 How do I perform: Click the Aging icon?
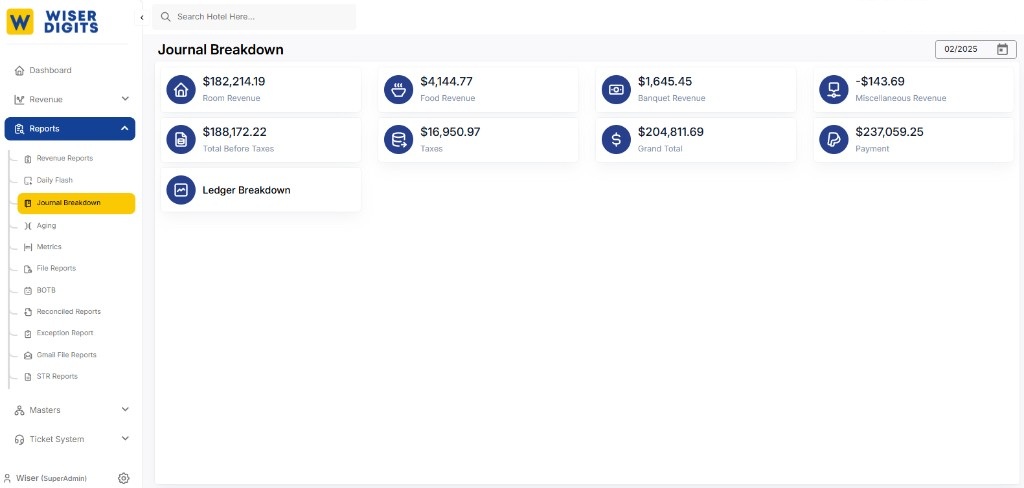tap(27, 226)
